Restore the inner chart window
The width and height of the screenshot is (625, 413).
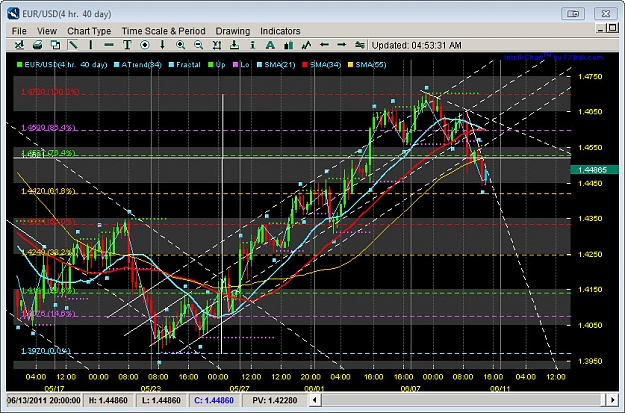pos(613,28)
